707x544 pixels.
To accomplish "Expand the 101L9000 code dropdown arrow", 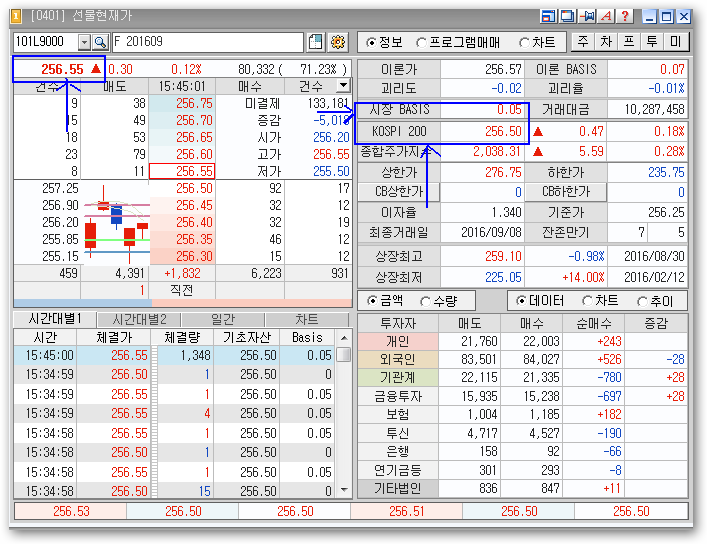I will tap(84, 42).
